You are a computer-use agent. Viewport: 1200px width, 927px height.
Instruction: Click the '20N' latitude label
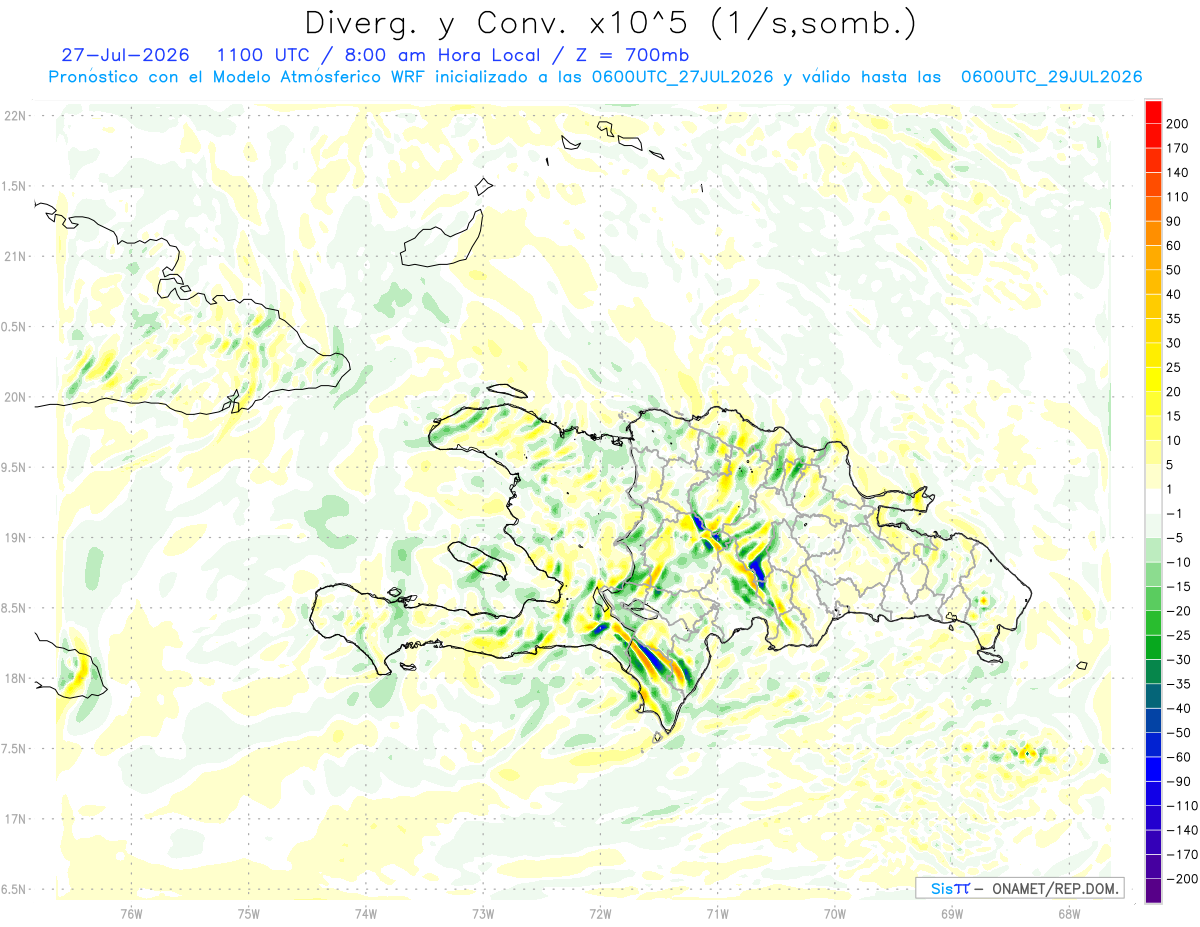[x=15, y=397]
